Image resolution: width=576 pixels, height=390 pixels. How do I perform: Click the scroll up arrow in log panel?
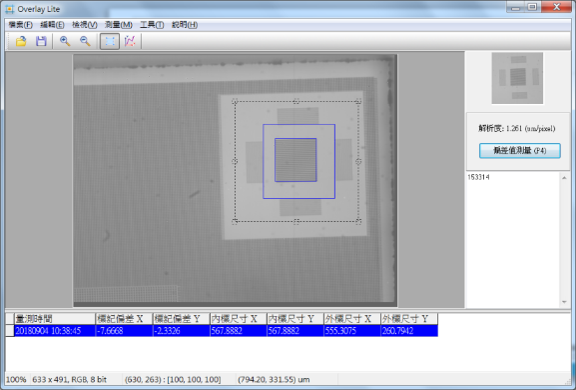(564, 178)
